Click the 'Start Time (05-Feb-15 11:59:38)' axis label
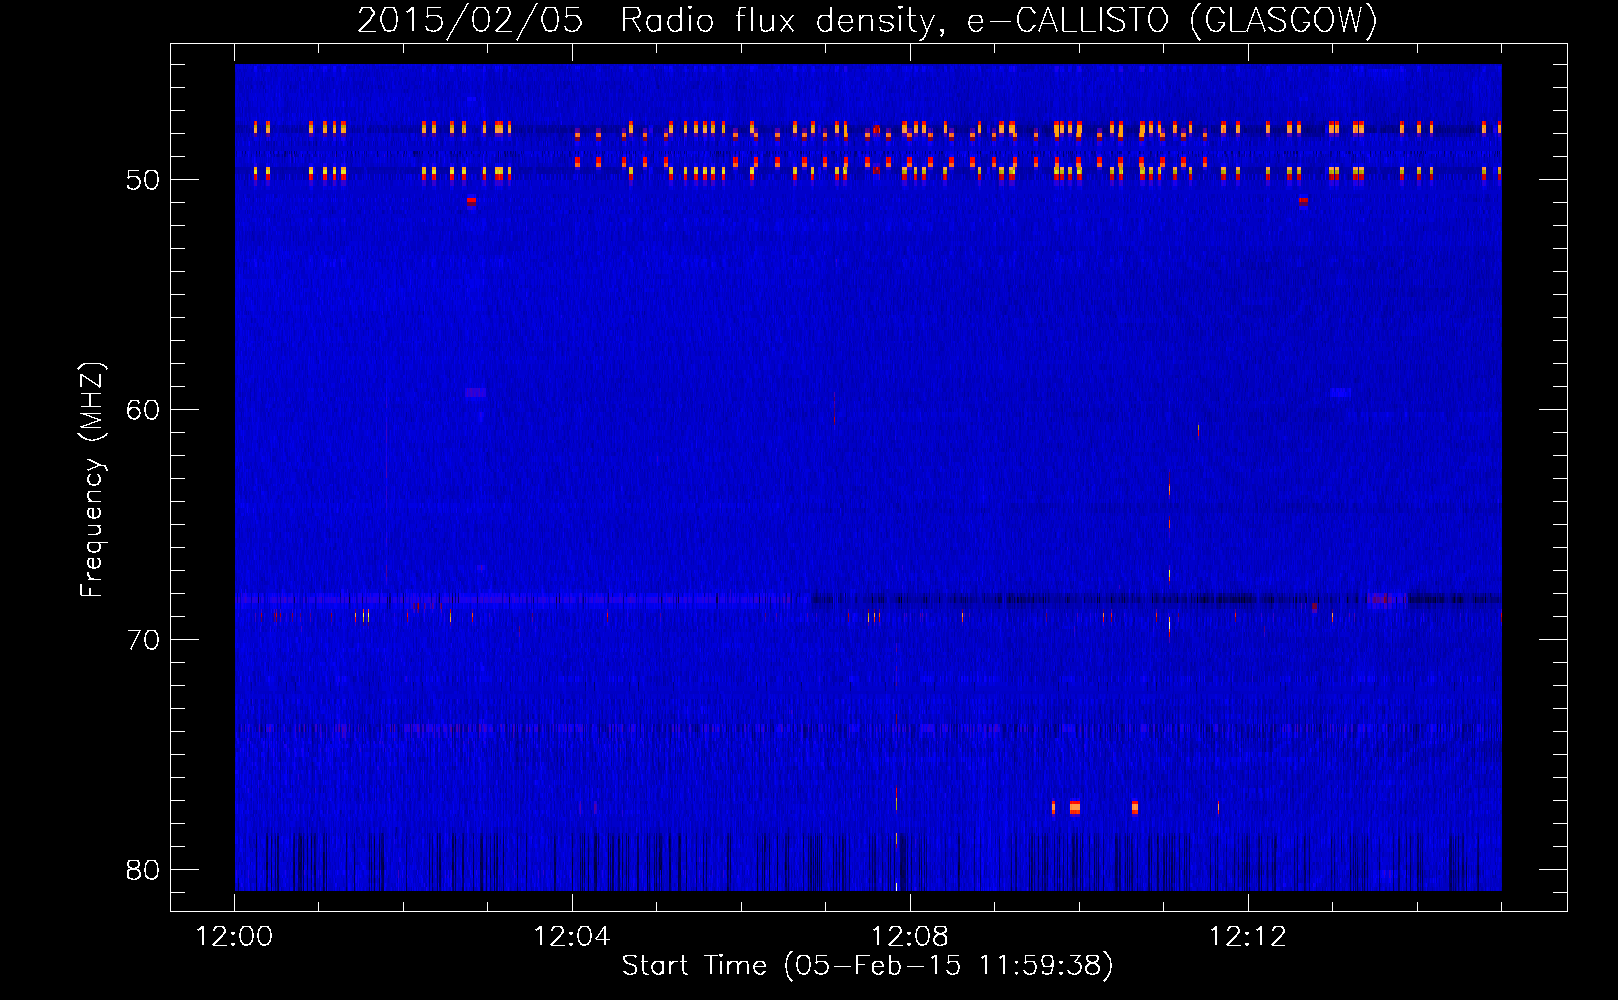The image size is (1618, 1000). (x=867, y=966)
